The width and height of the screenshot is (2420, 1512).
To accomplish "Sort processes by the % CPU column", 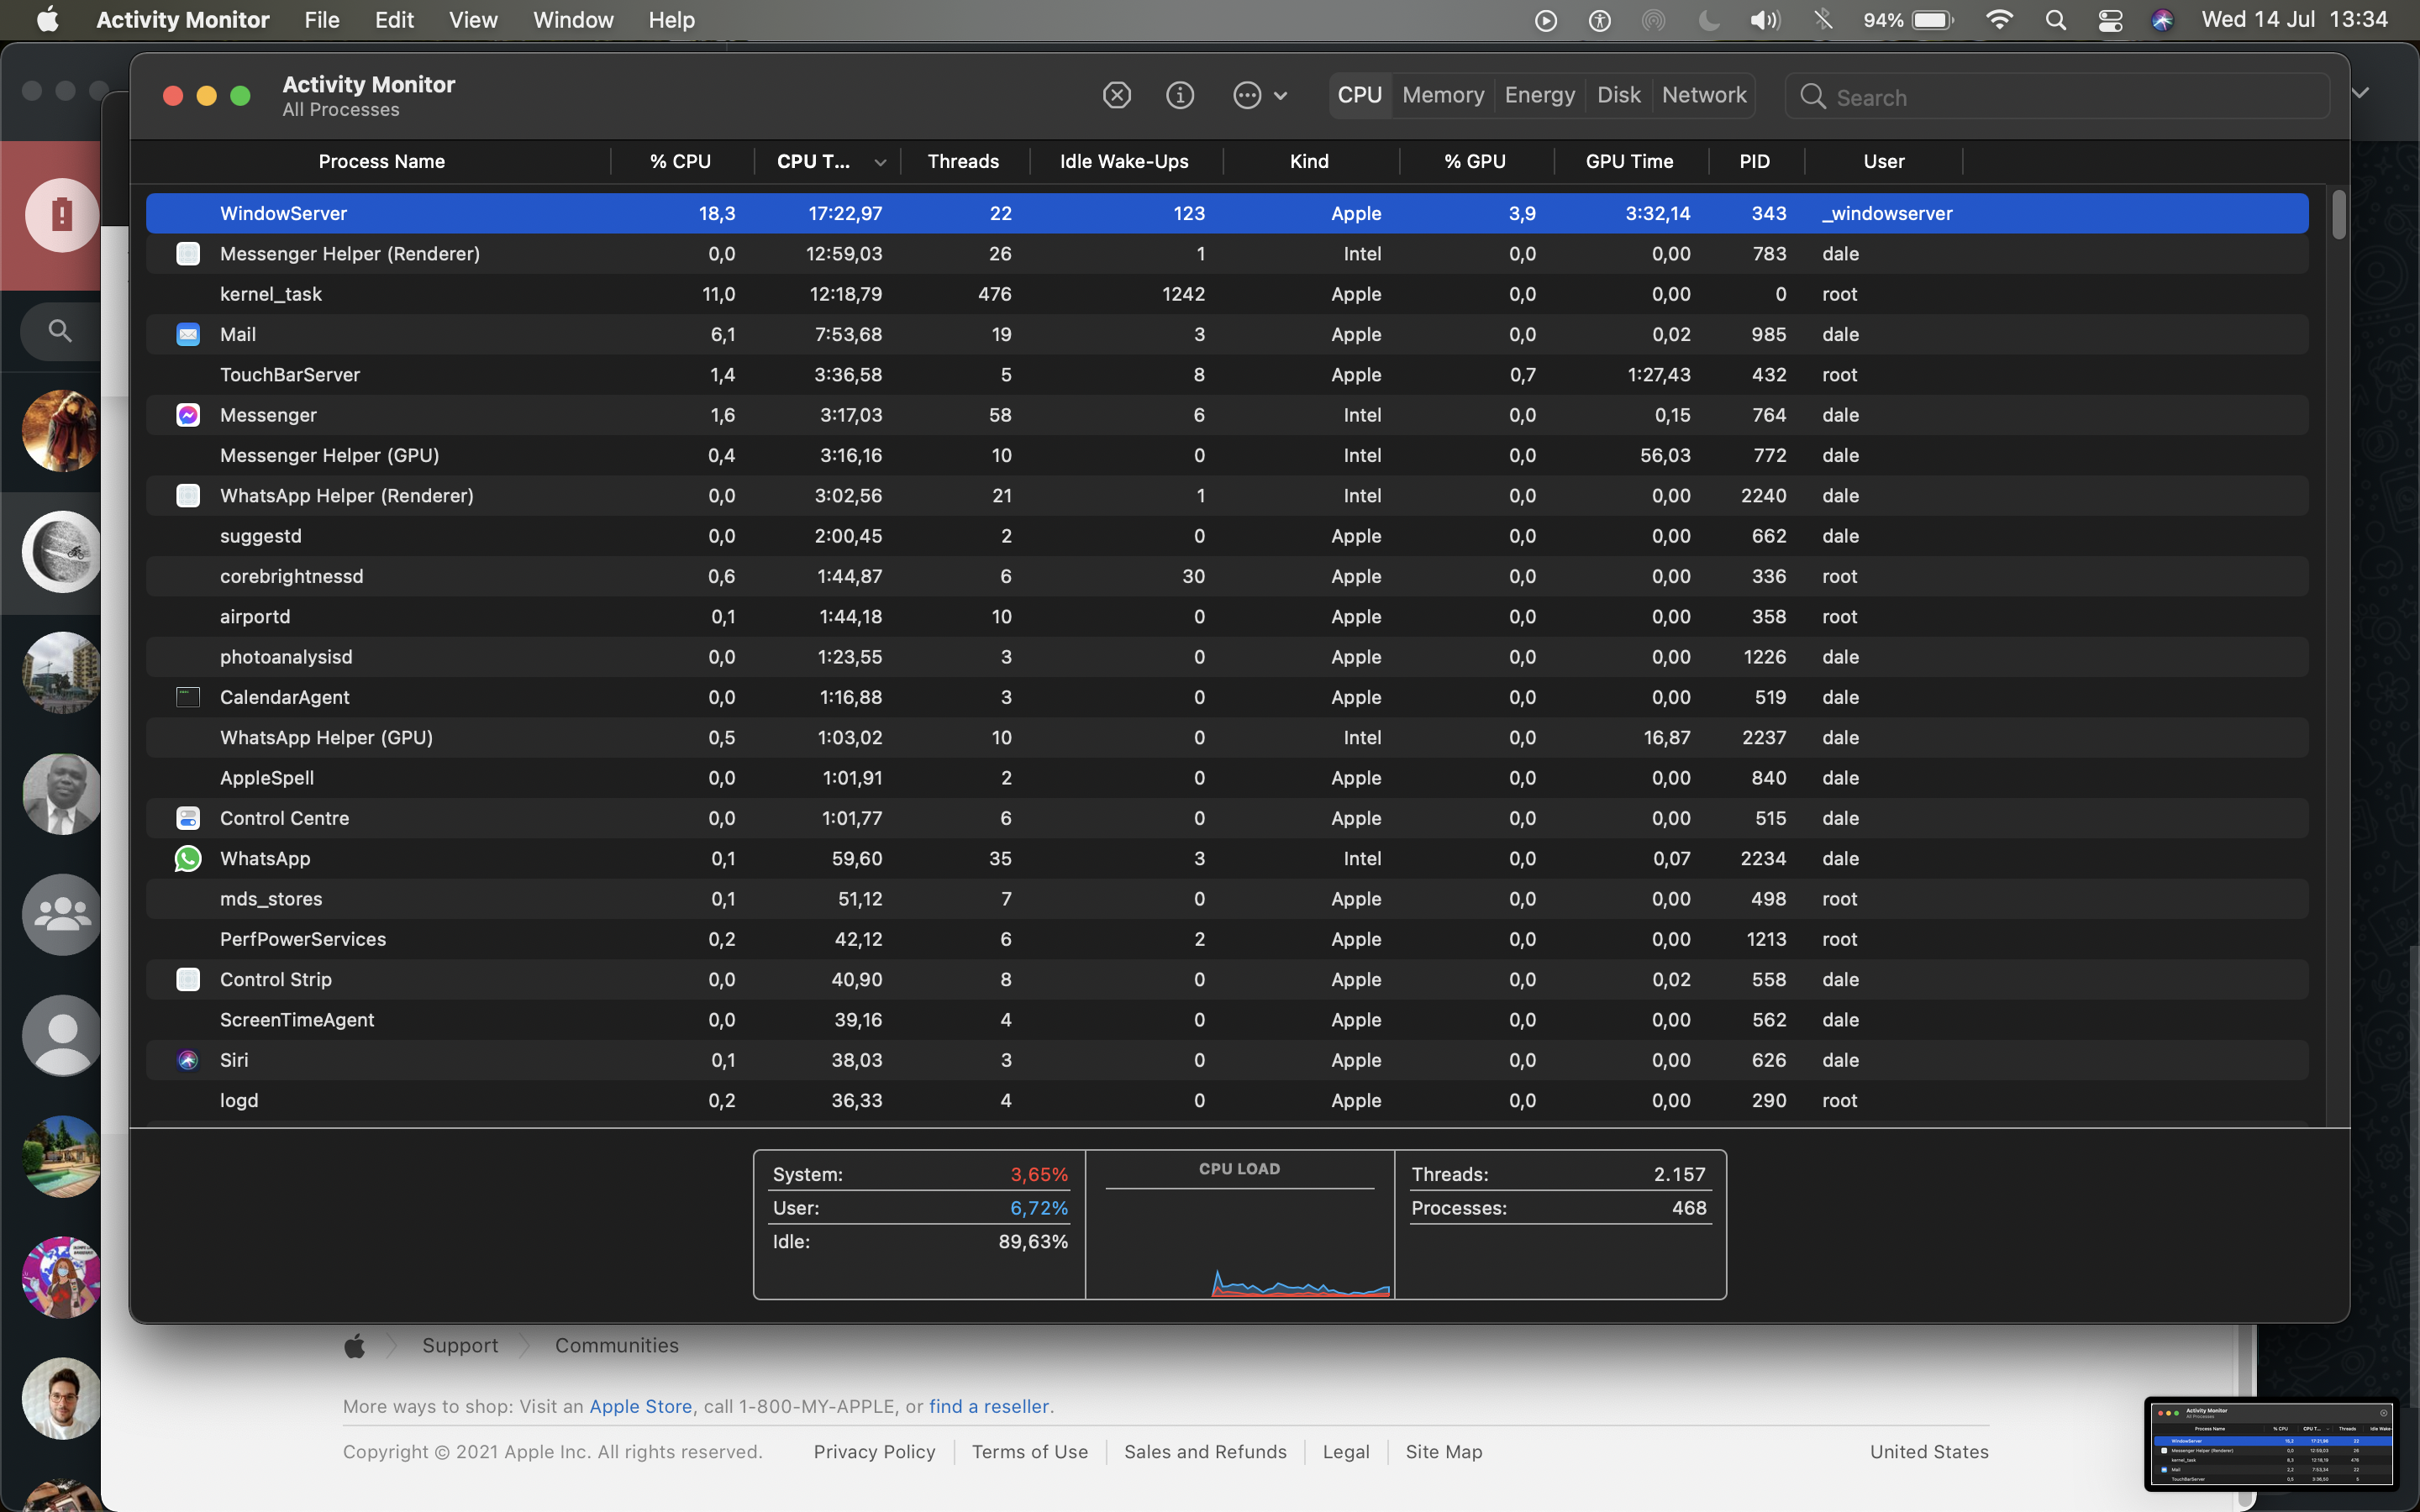I will 680,161.
